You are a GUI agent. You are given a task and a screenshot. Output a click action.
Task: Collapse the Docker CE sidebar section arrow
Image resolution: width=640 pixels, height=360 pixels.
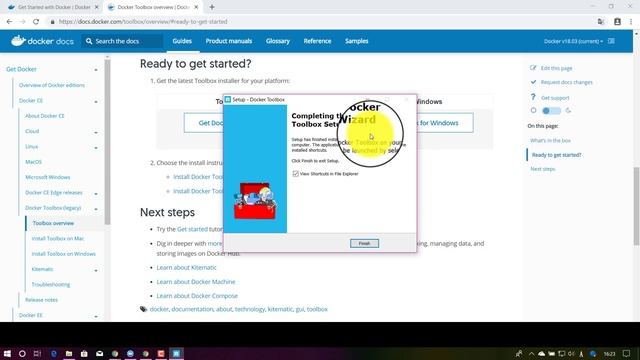tap(96, 101)
